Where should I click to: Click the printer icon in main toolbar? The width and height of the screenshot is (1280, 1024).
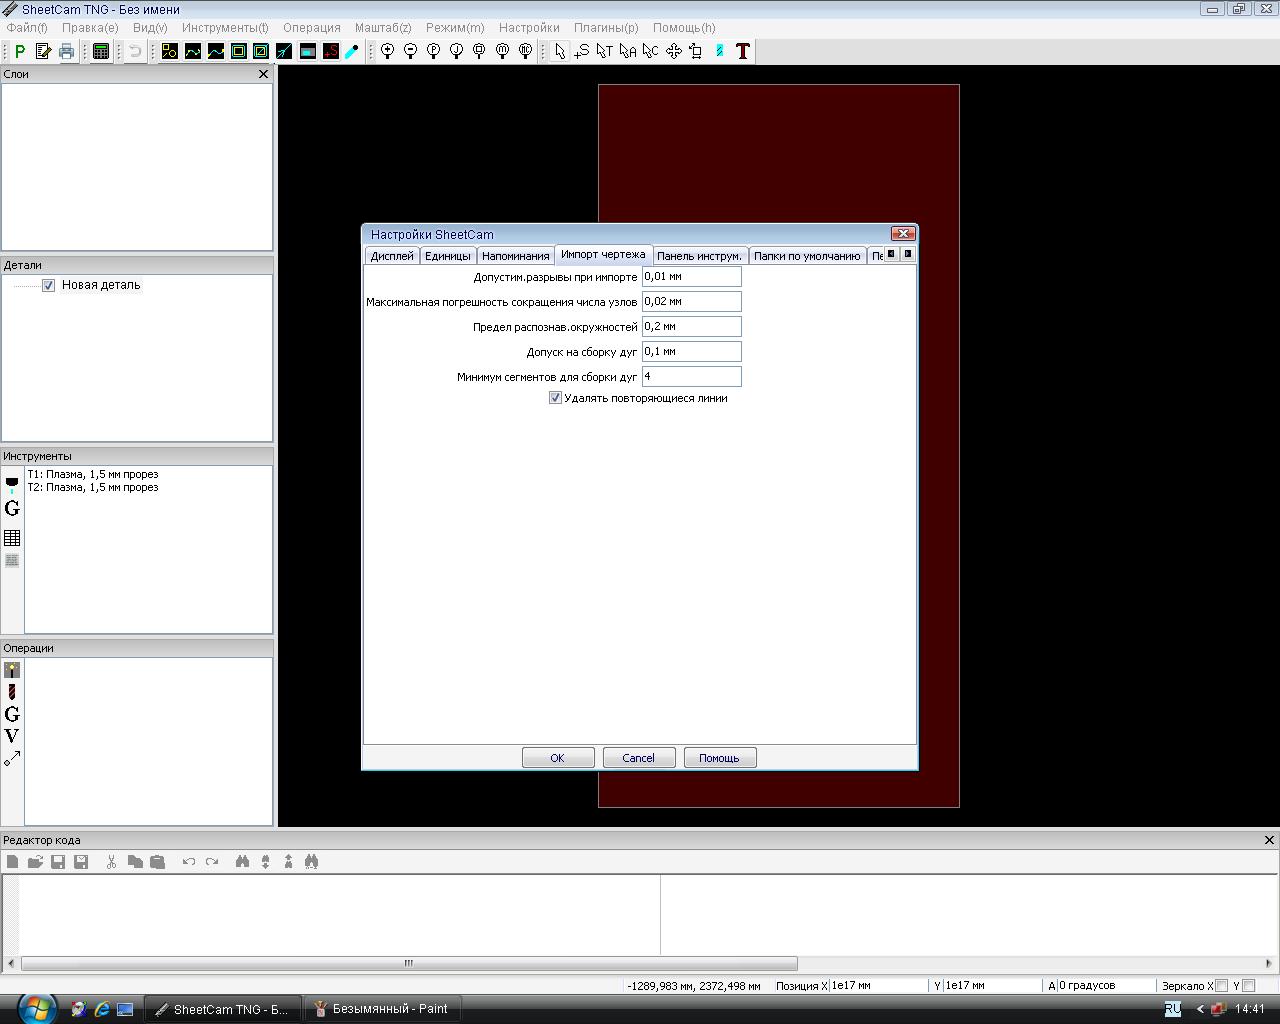[x=66, y=51]
